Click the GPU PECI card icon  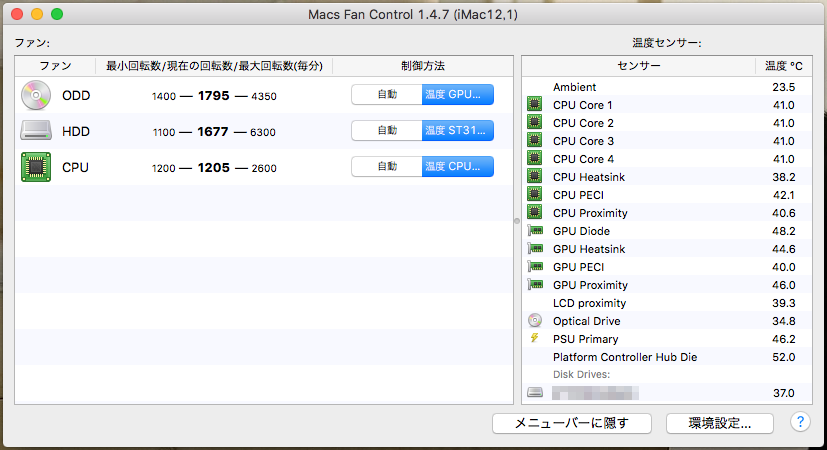(x=535, y=266)
